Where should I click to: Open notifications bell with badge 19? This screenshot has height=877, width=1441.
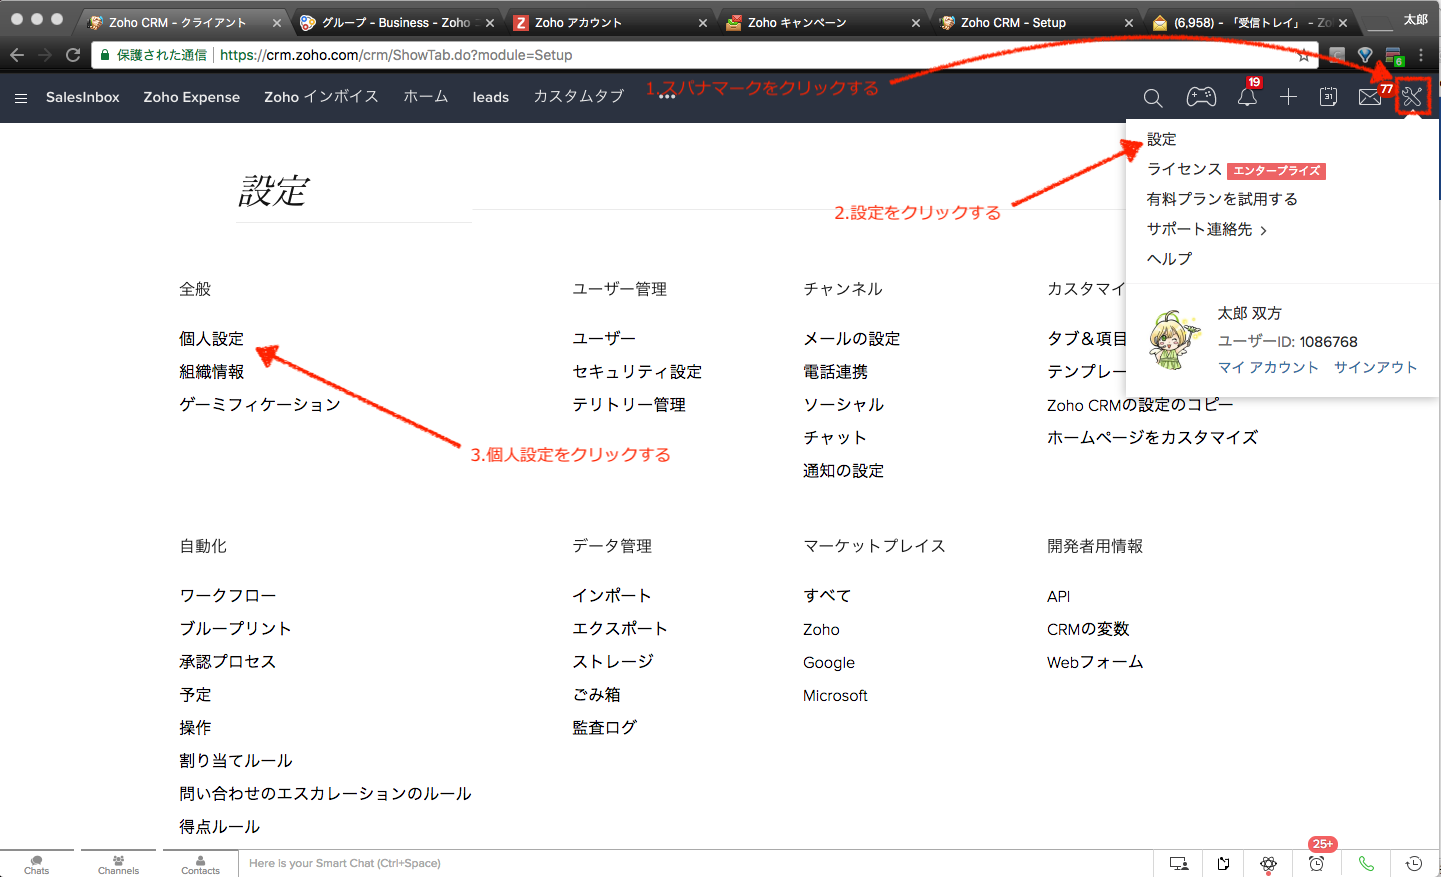point(1247,96)
